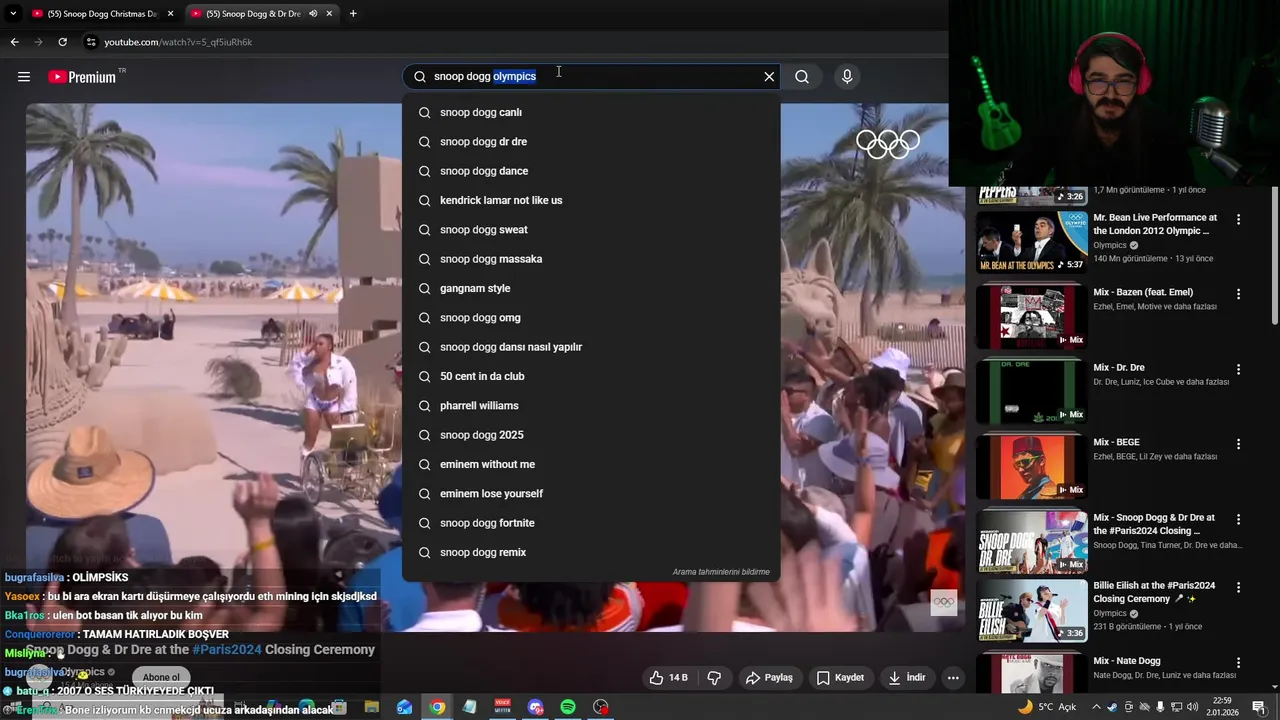Choose suggestion "gangnam style"
This screenshot has height=720, width=1280.
pyautogui.click(x=591, y=288)
